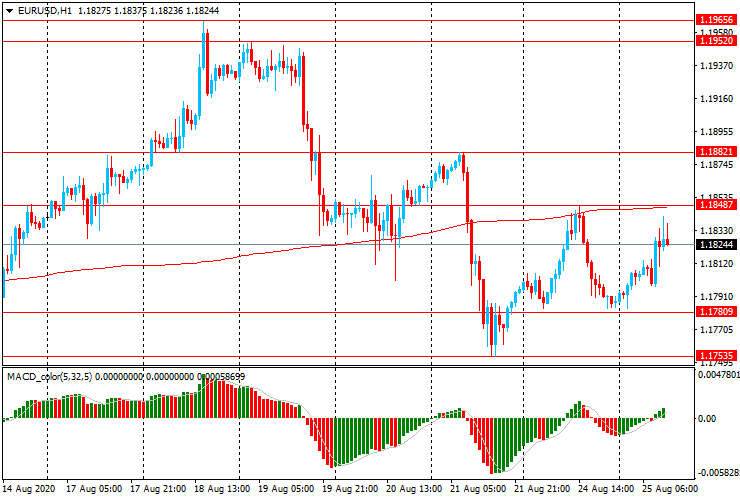Select the 1.18487 red price label

click(x=716, y=204)
